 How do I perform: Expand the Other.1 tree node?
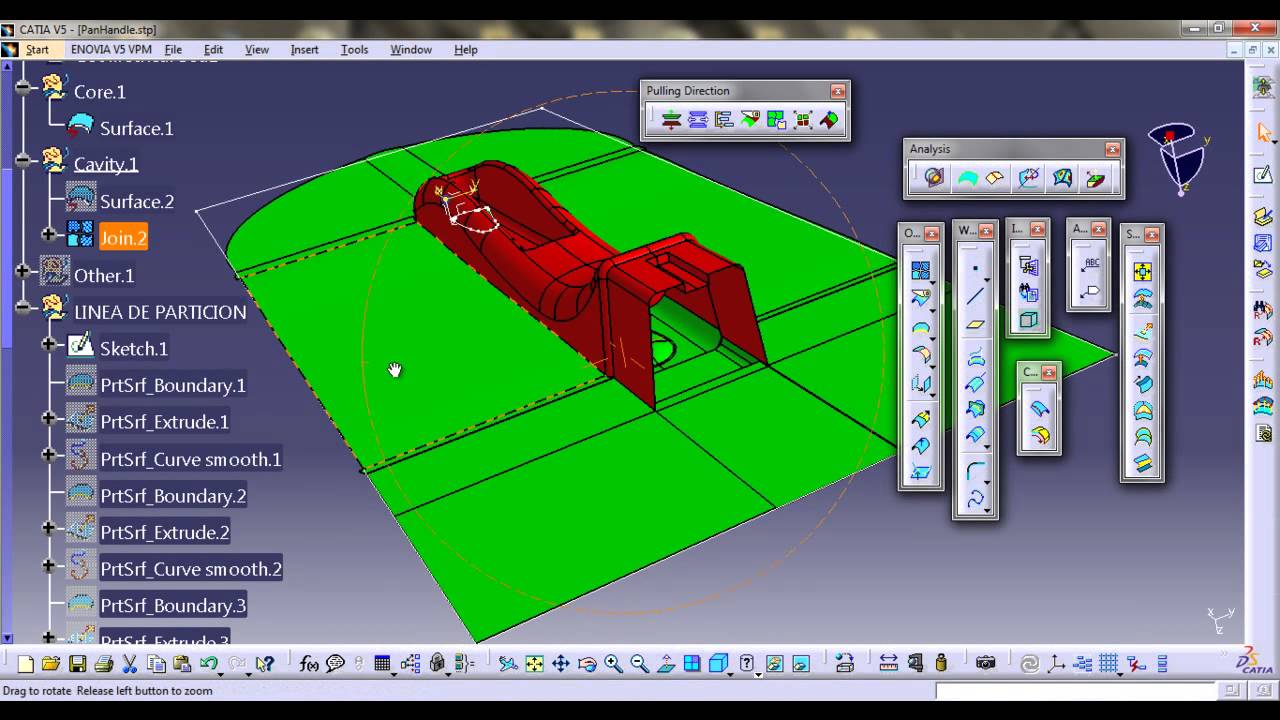tap(22, 271)
